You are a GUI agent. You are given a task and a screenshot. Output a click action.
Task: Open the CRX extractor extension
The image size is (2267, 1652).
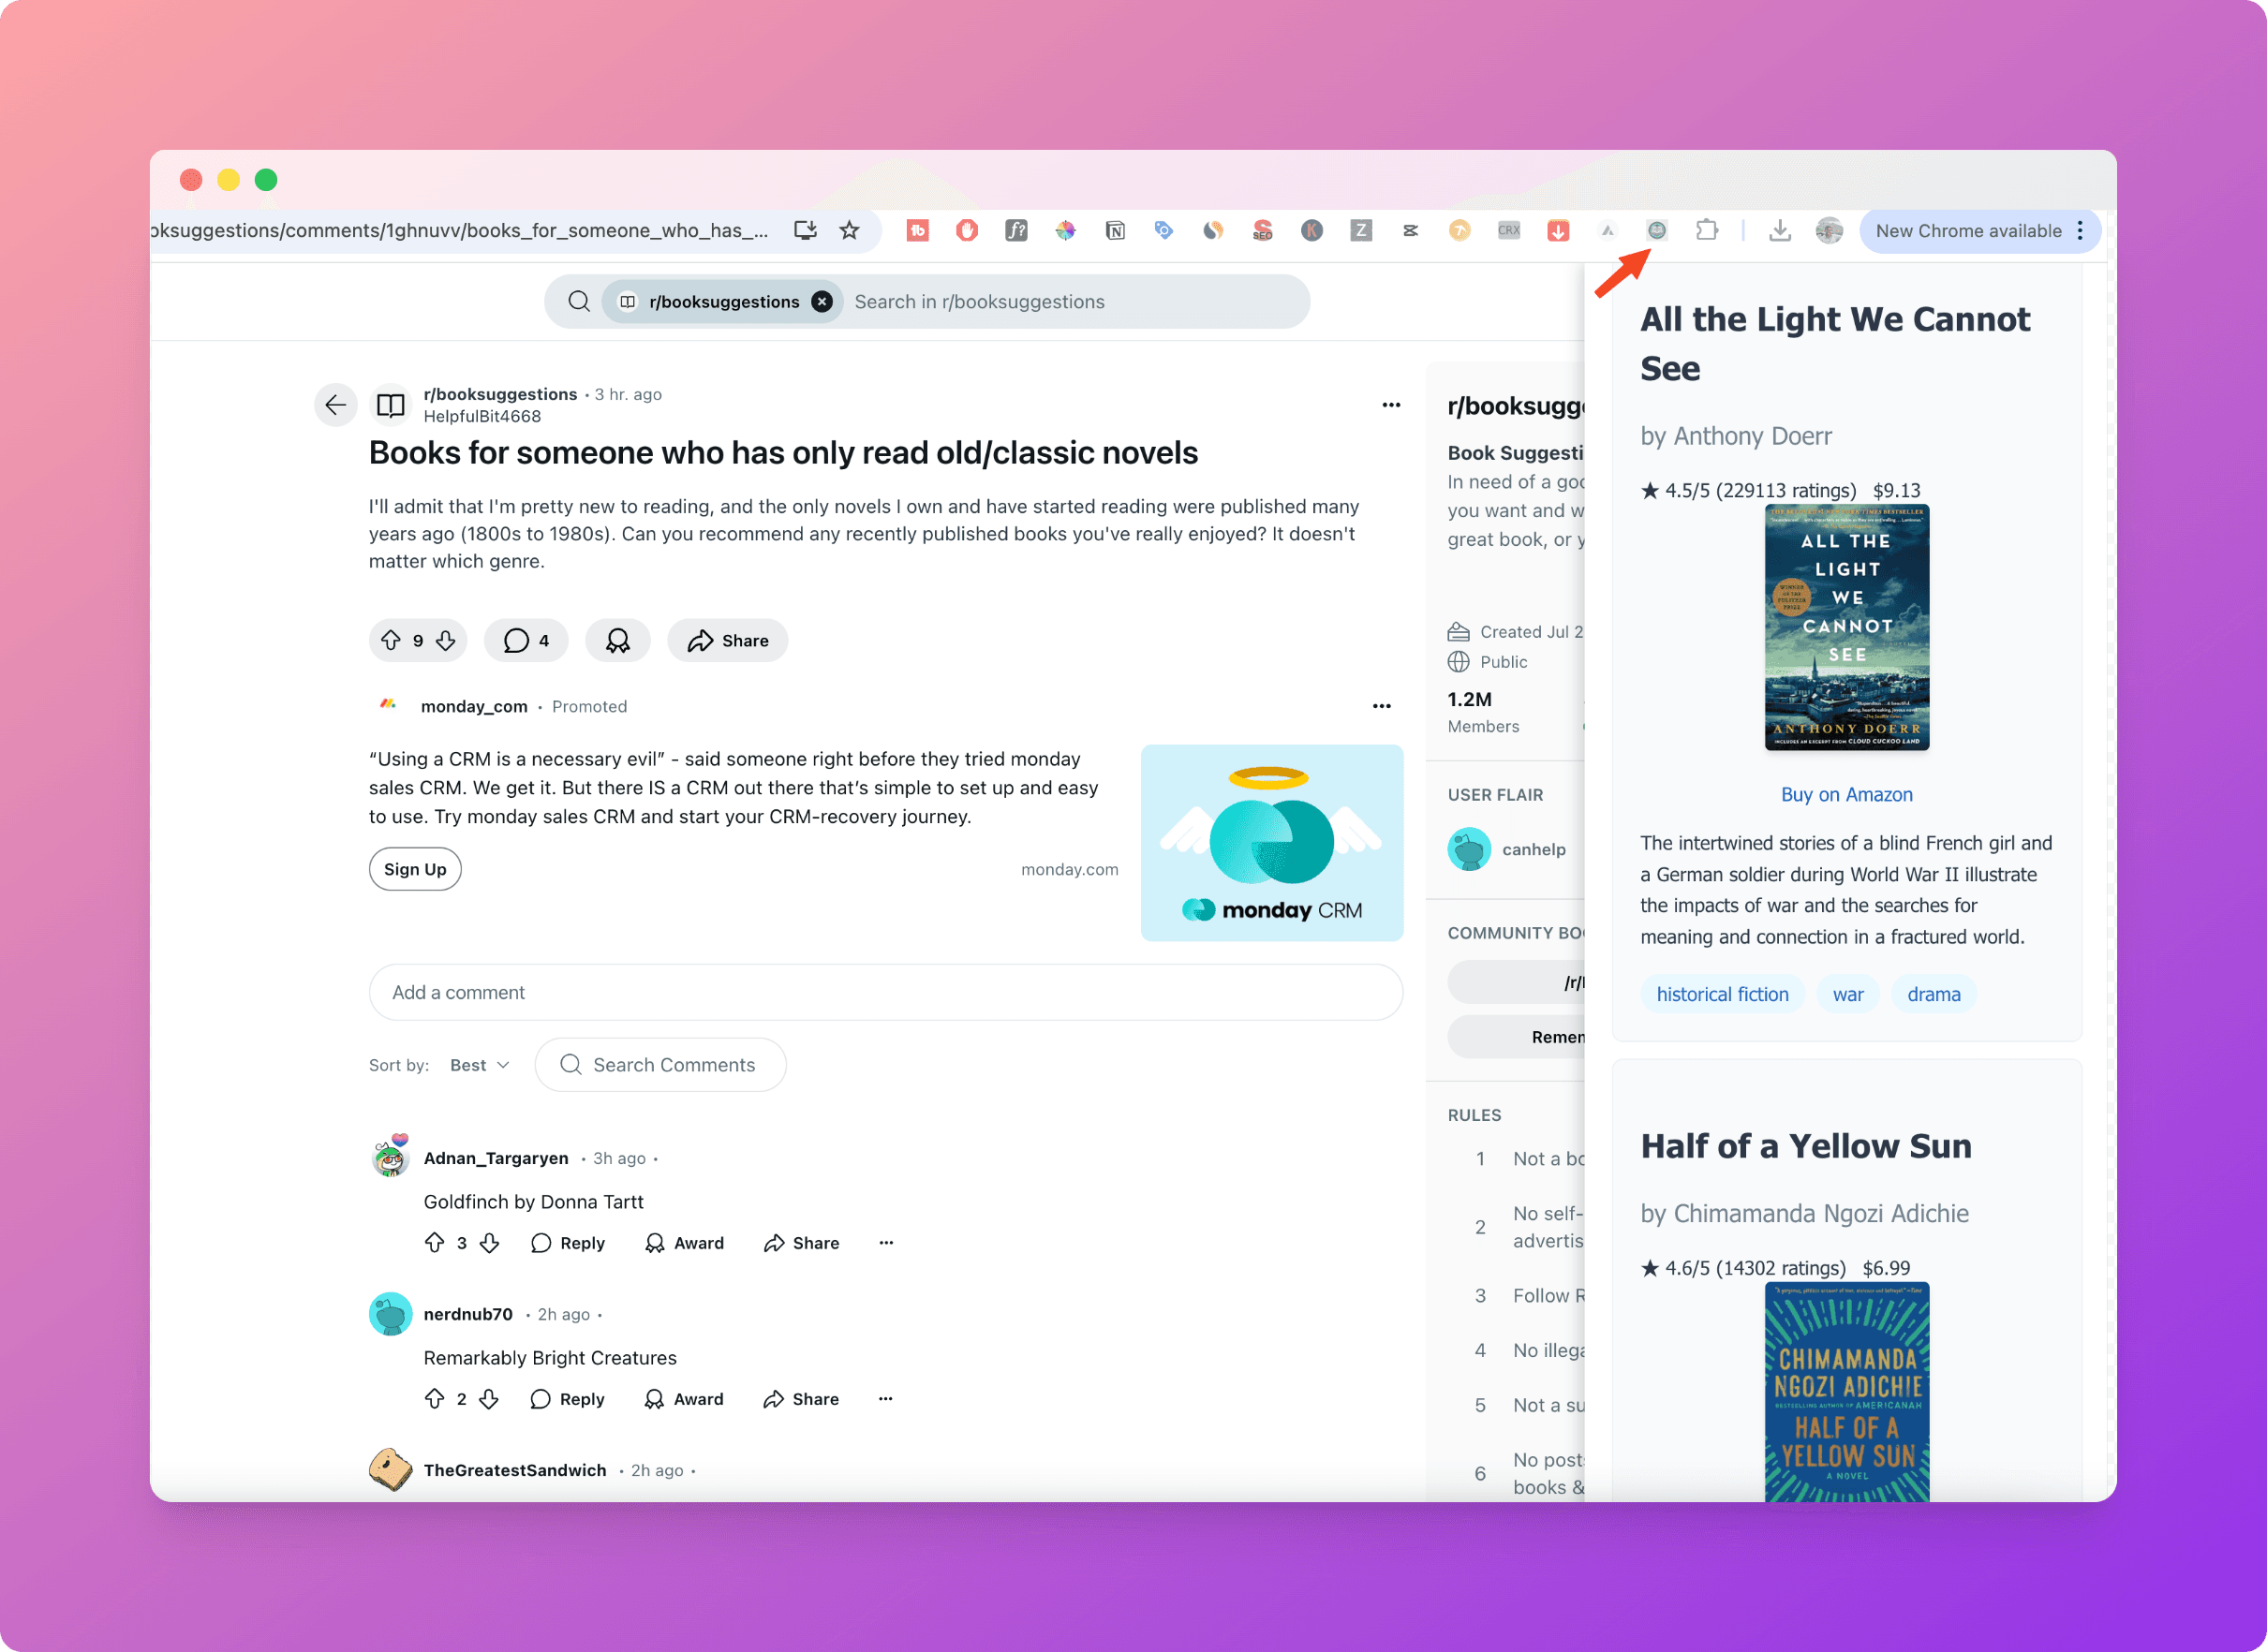[x=1508, y=230]
